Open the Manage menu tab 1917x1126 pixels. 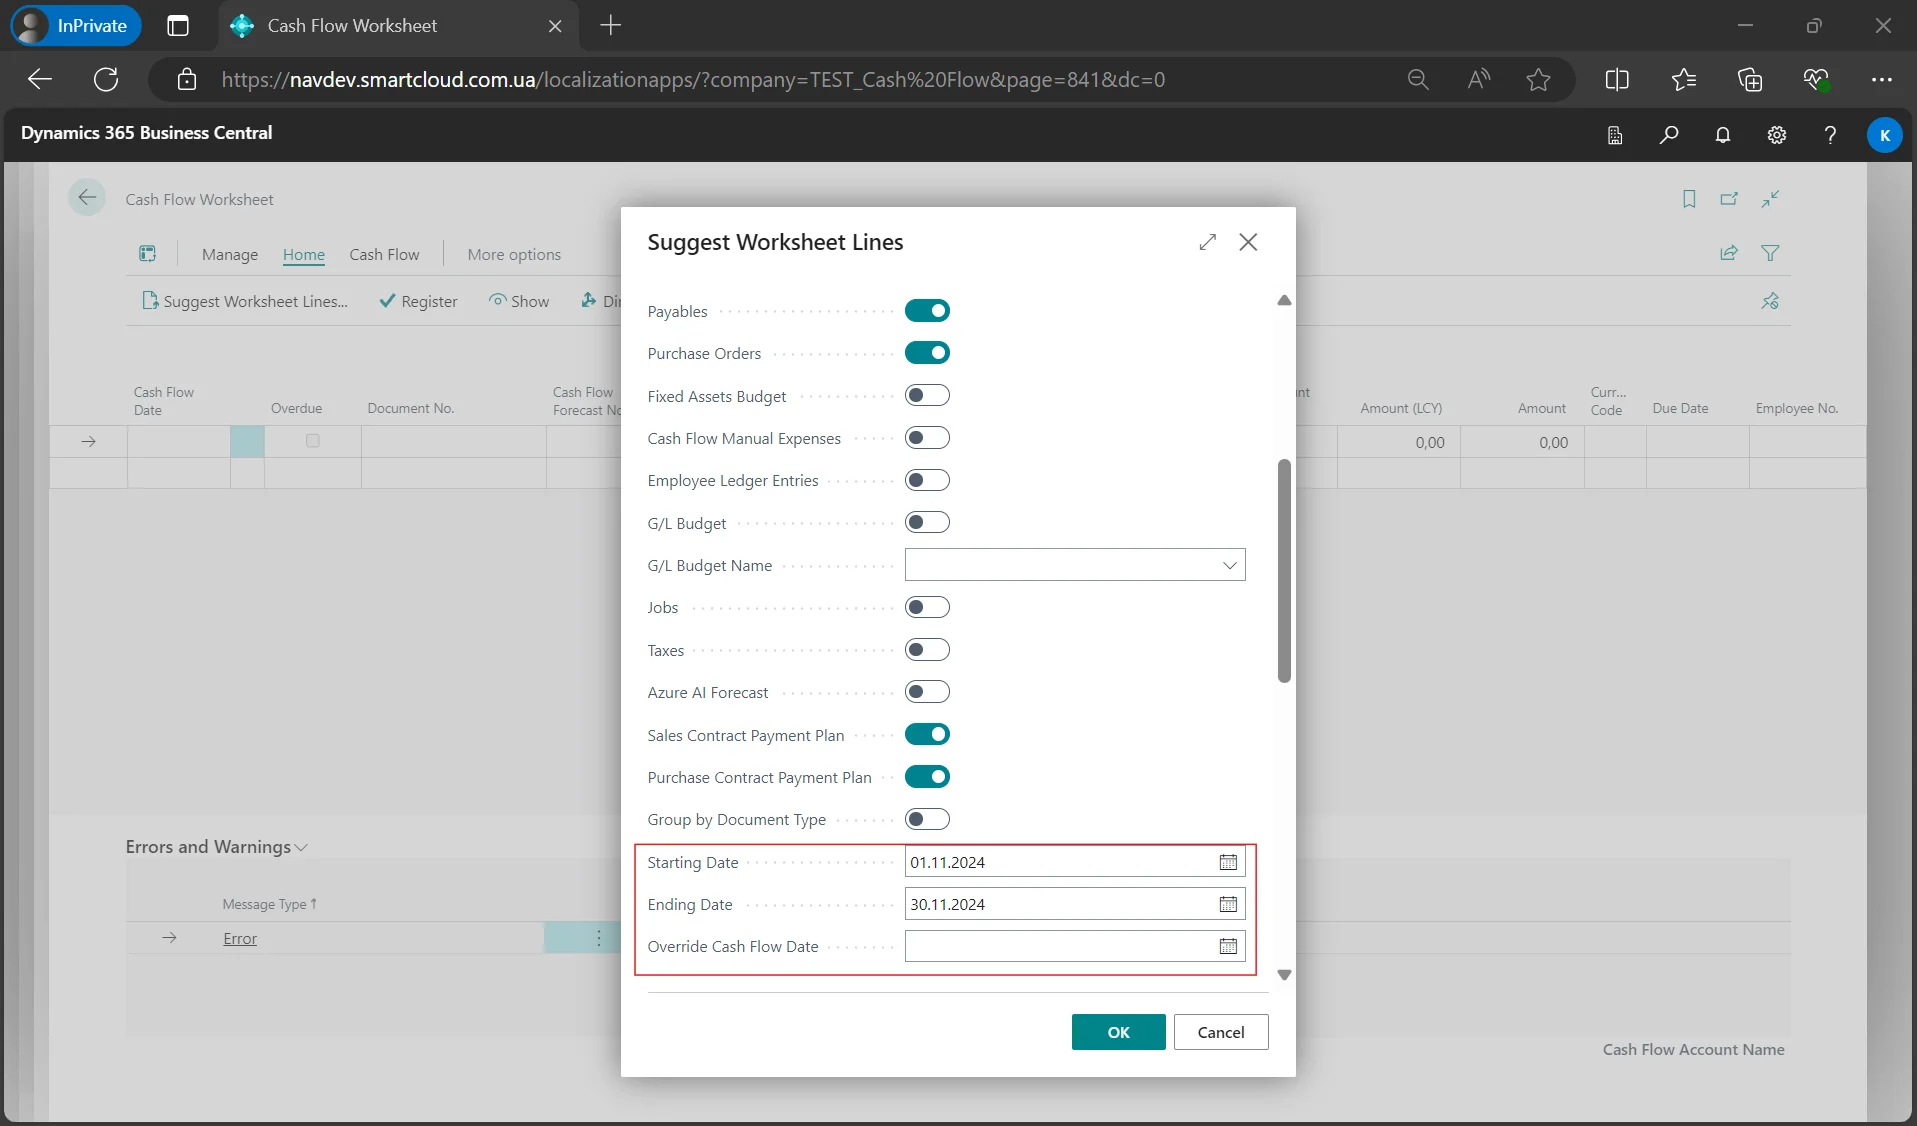pos(229,255)
